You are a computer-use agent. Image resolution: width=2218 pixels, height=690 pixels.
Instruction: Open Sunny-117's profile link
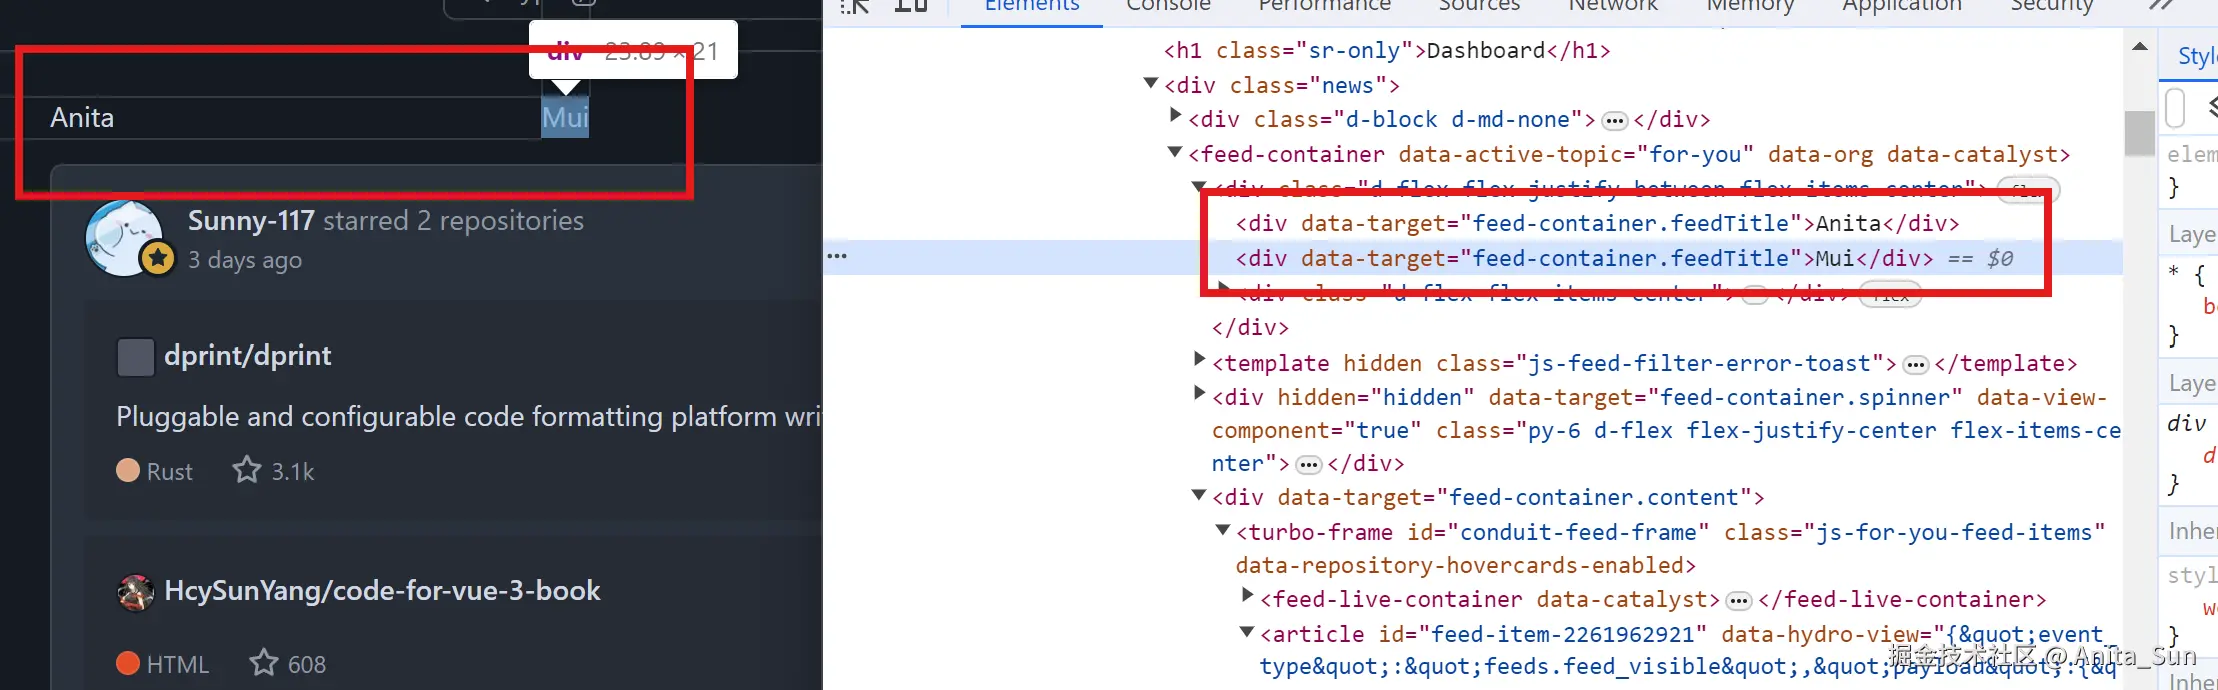251,220
